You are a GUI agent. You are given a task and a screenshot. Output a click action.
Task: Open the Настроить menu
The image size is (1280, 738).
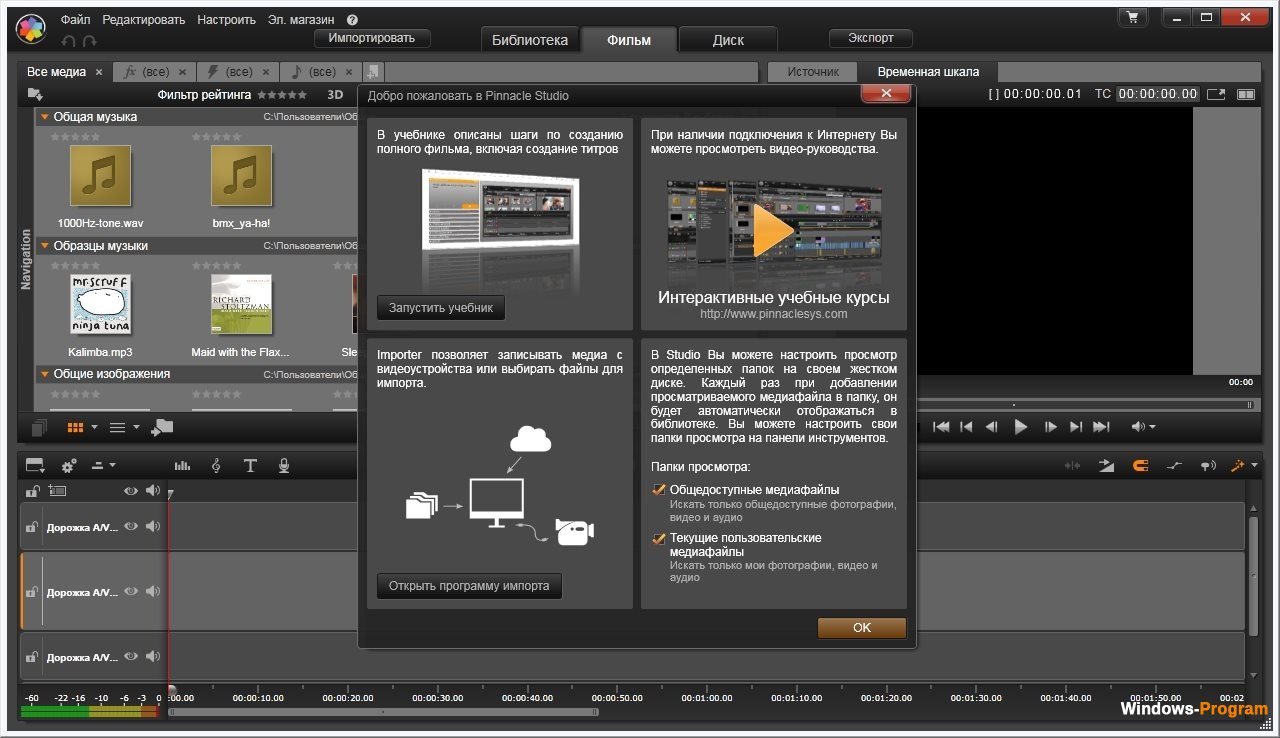tap(226, 18)
